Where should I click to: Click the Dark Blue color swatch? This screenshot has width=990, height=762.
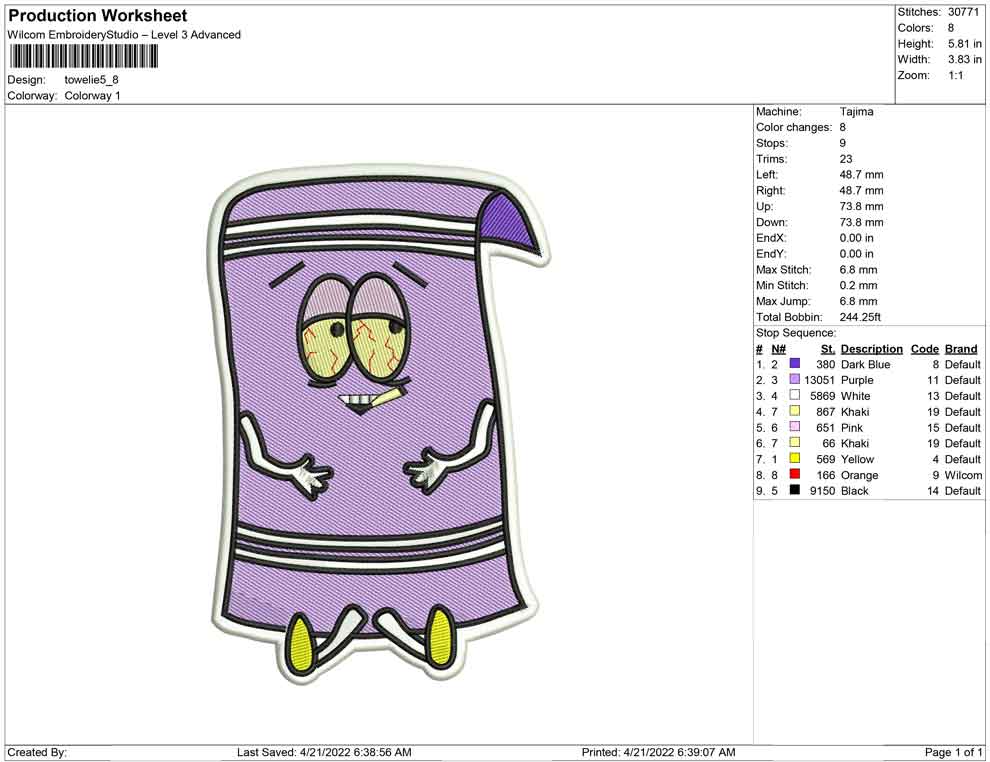click(x=795, y=363)
